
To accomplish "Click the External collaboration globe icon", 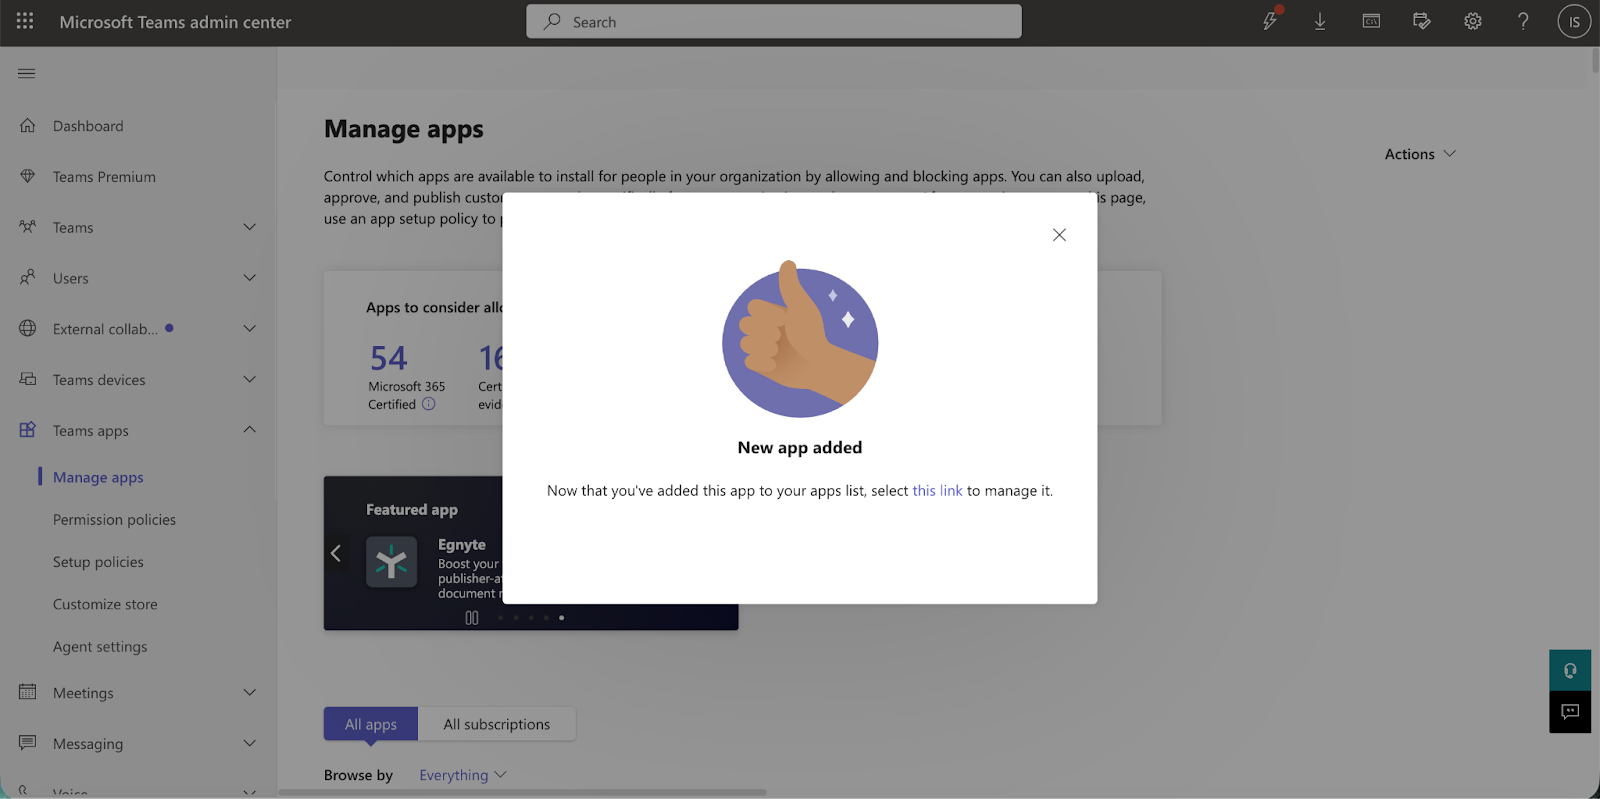I will tap(28, 328).
